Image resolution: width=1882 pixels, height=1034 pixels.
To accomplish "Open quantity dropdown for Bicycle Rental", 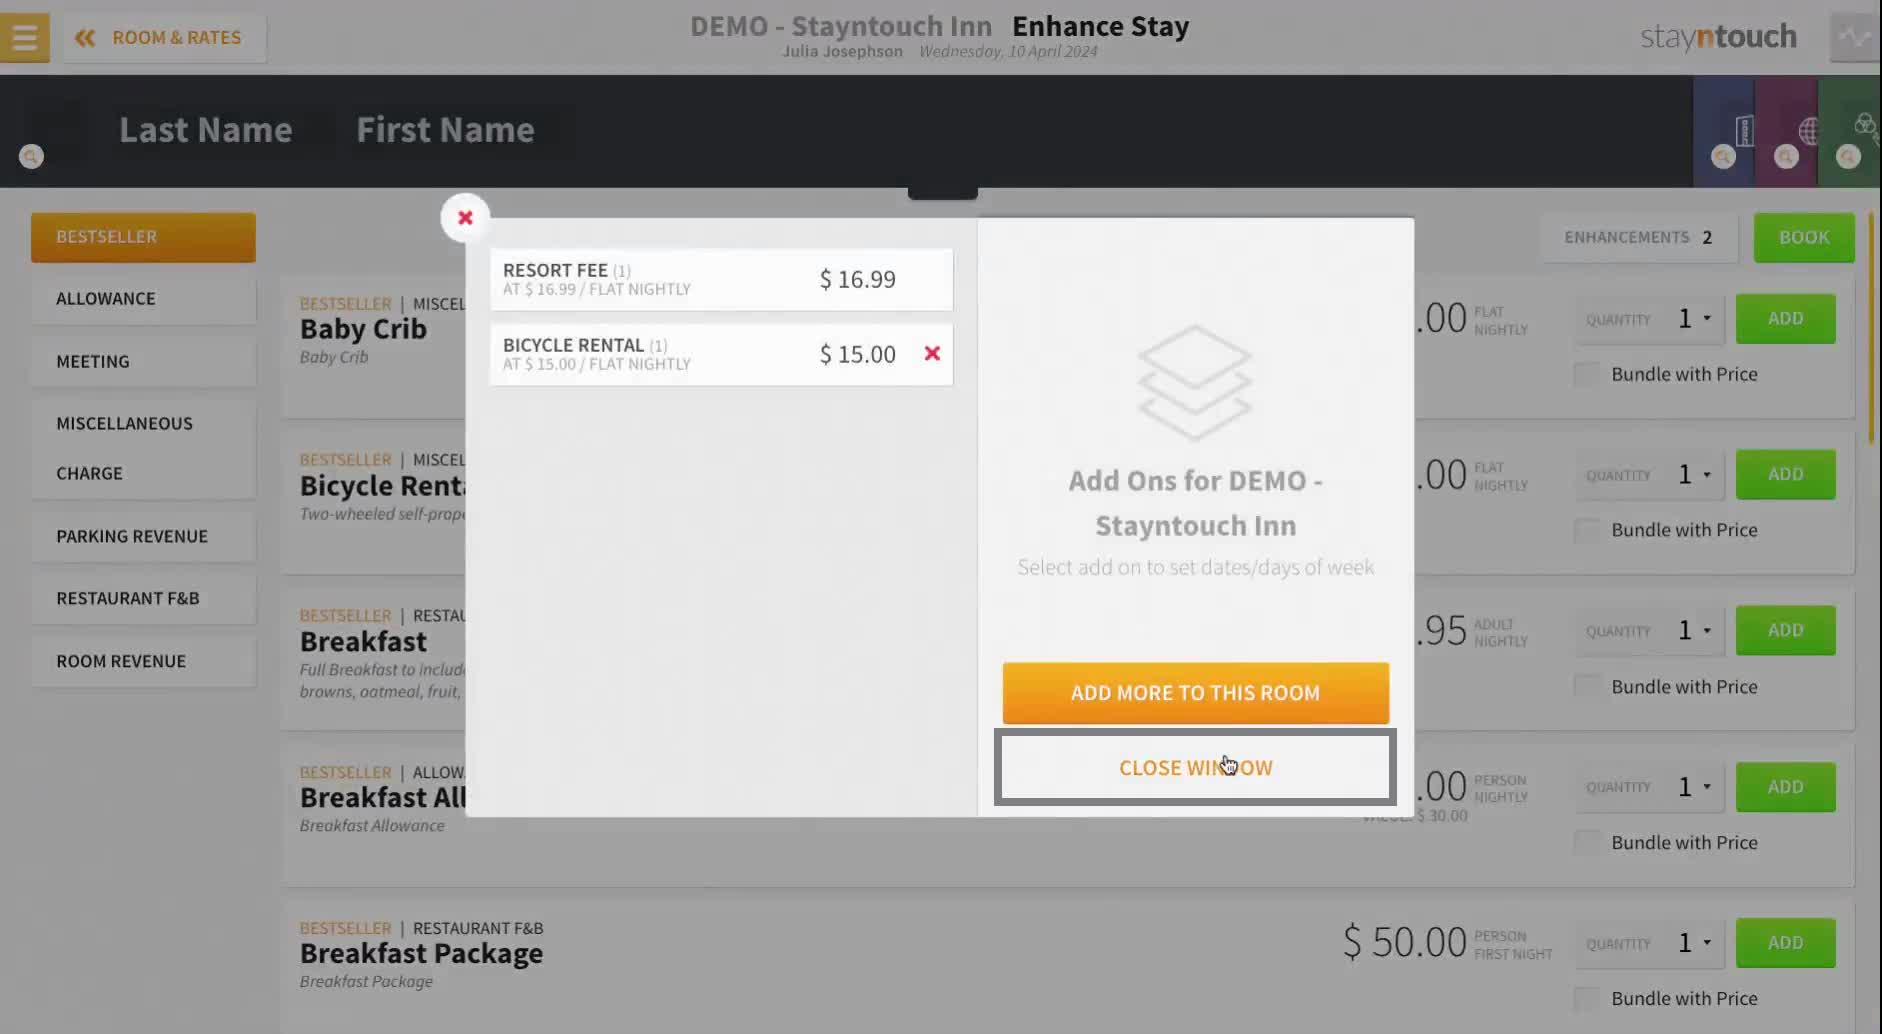I will (1695, 475).
